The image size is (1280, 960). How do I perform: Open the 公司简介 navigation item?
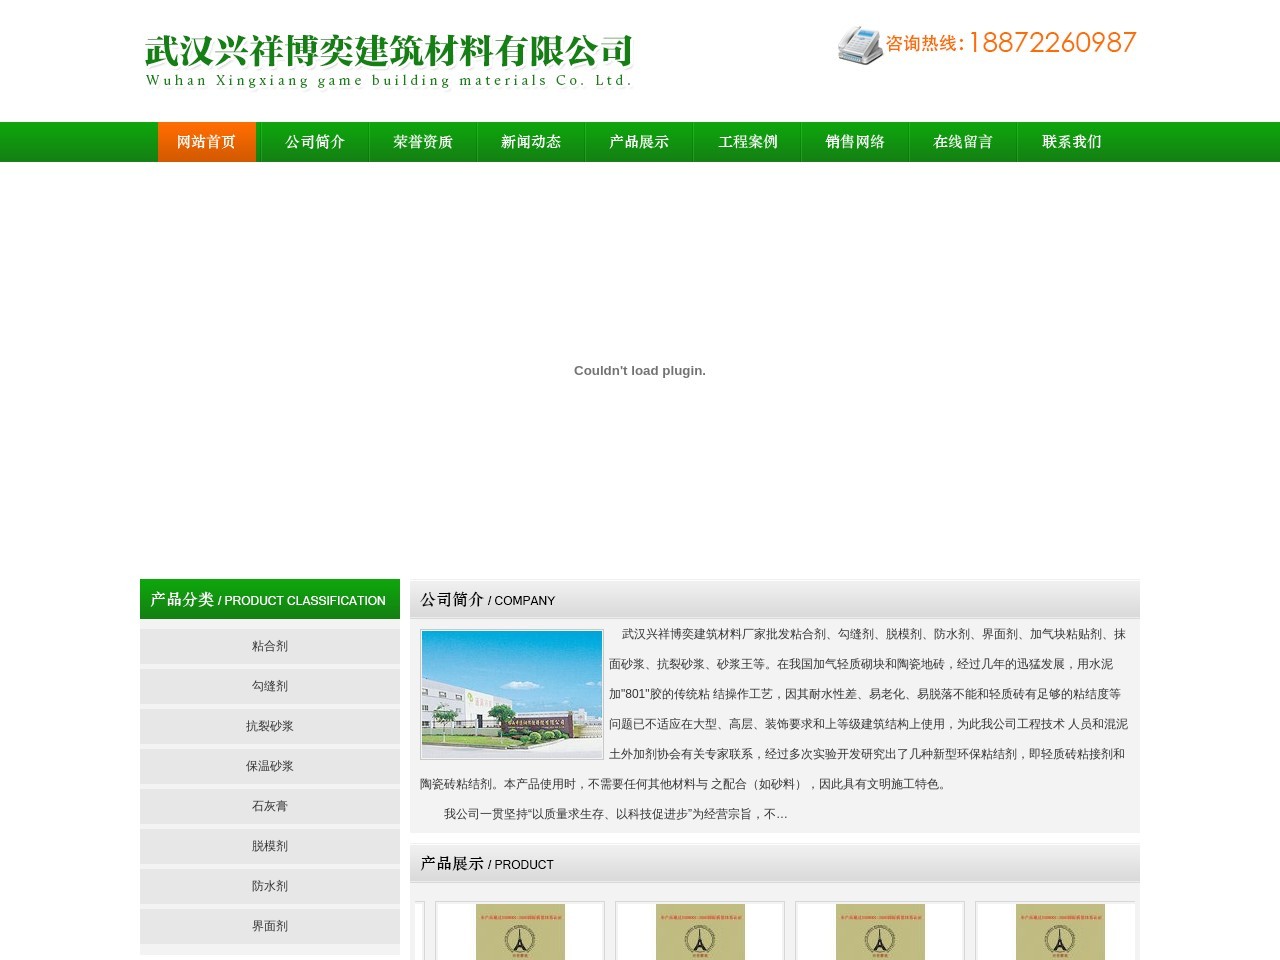tap(315, 142)
